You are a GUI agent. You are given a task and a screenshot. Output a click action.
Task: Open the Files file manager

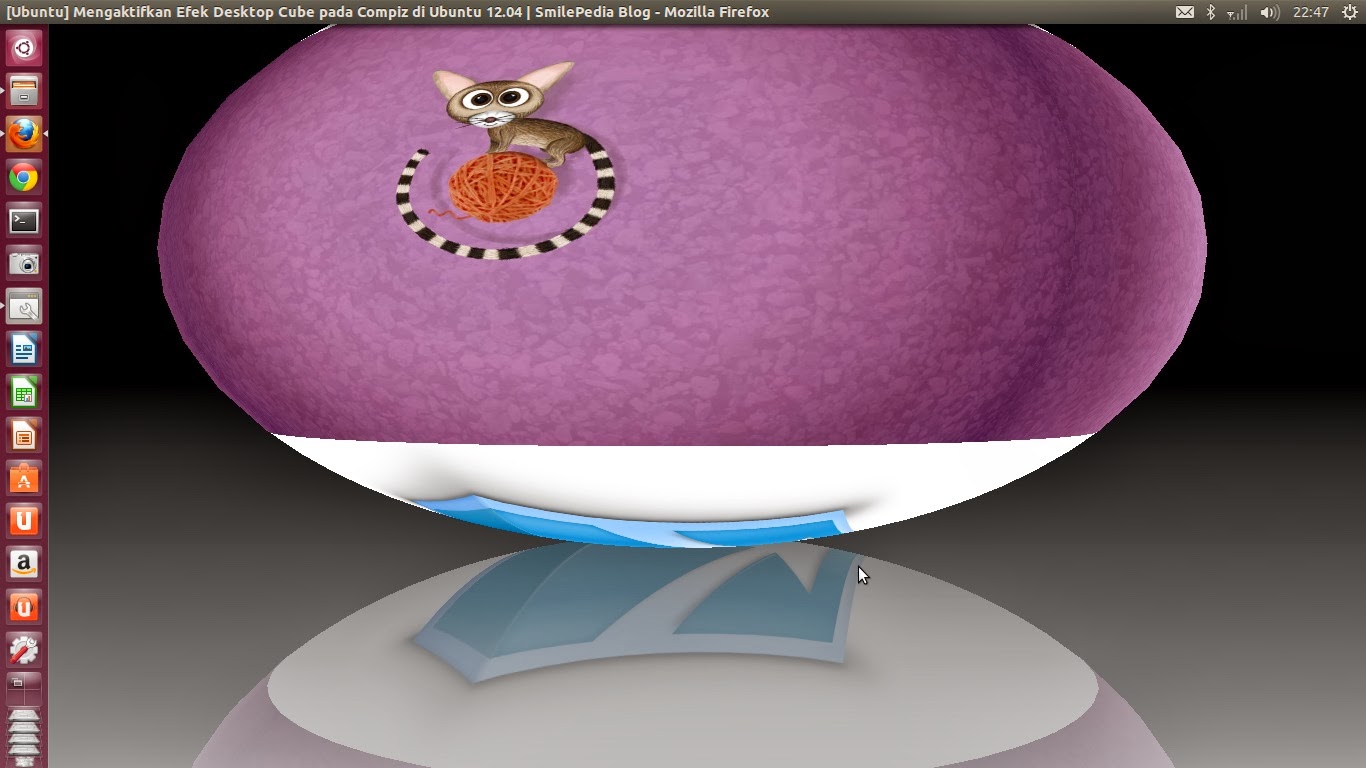tap(24, 91)
